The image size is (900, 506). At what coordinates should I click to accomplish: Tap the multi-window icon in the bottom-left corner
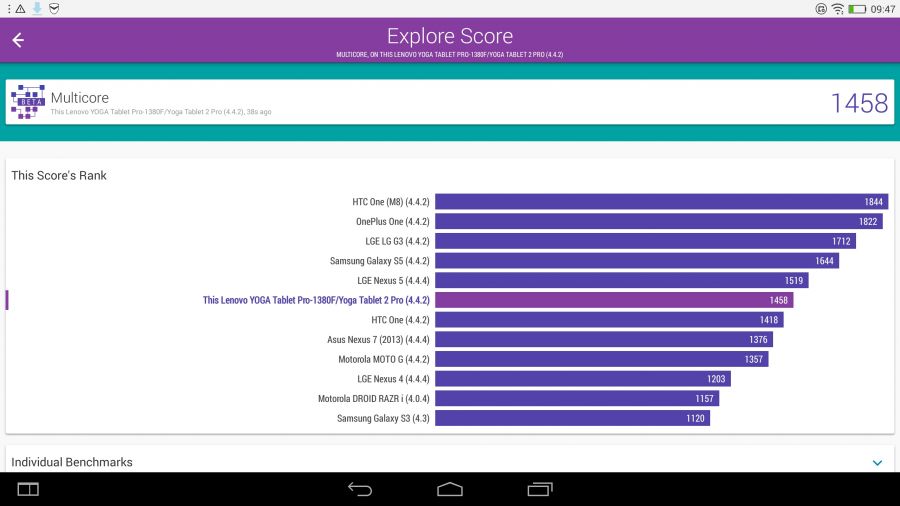pos(28,489)
